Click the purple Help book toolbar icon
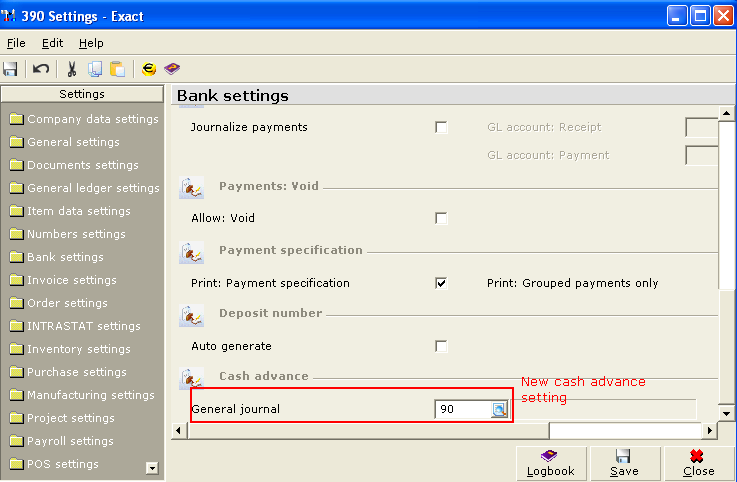Image resolution: width=737 pixels, height=482 pixels. coord(172,69)
